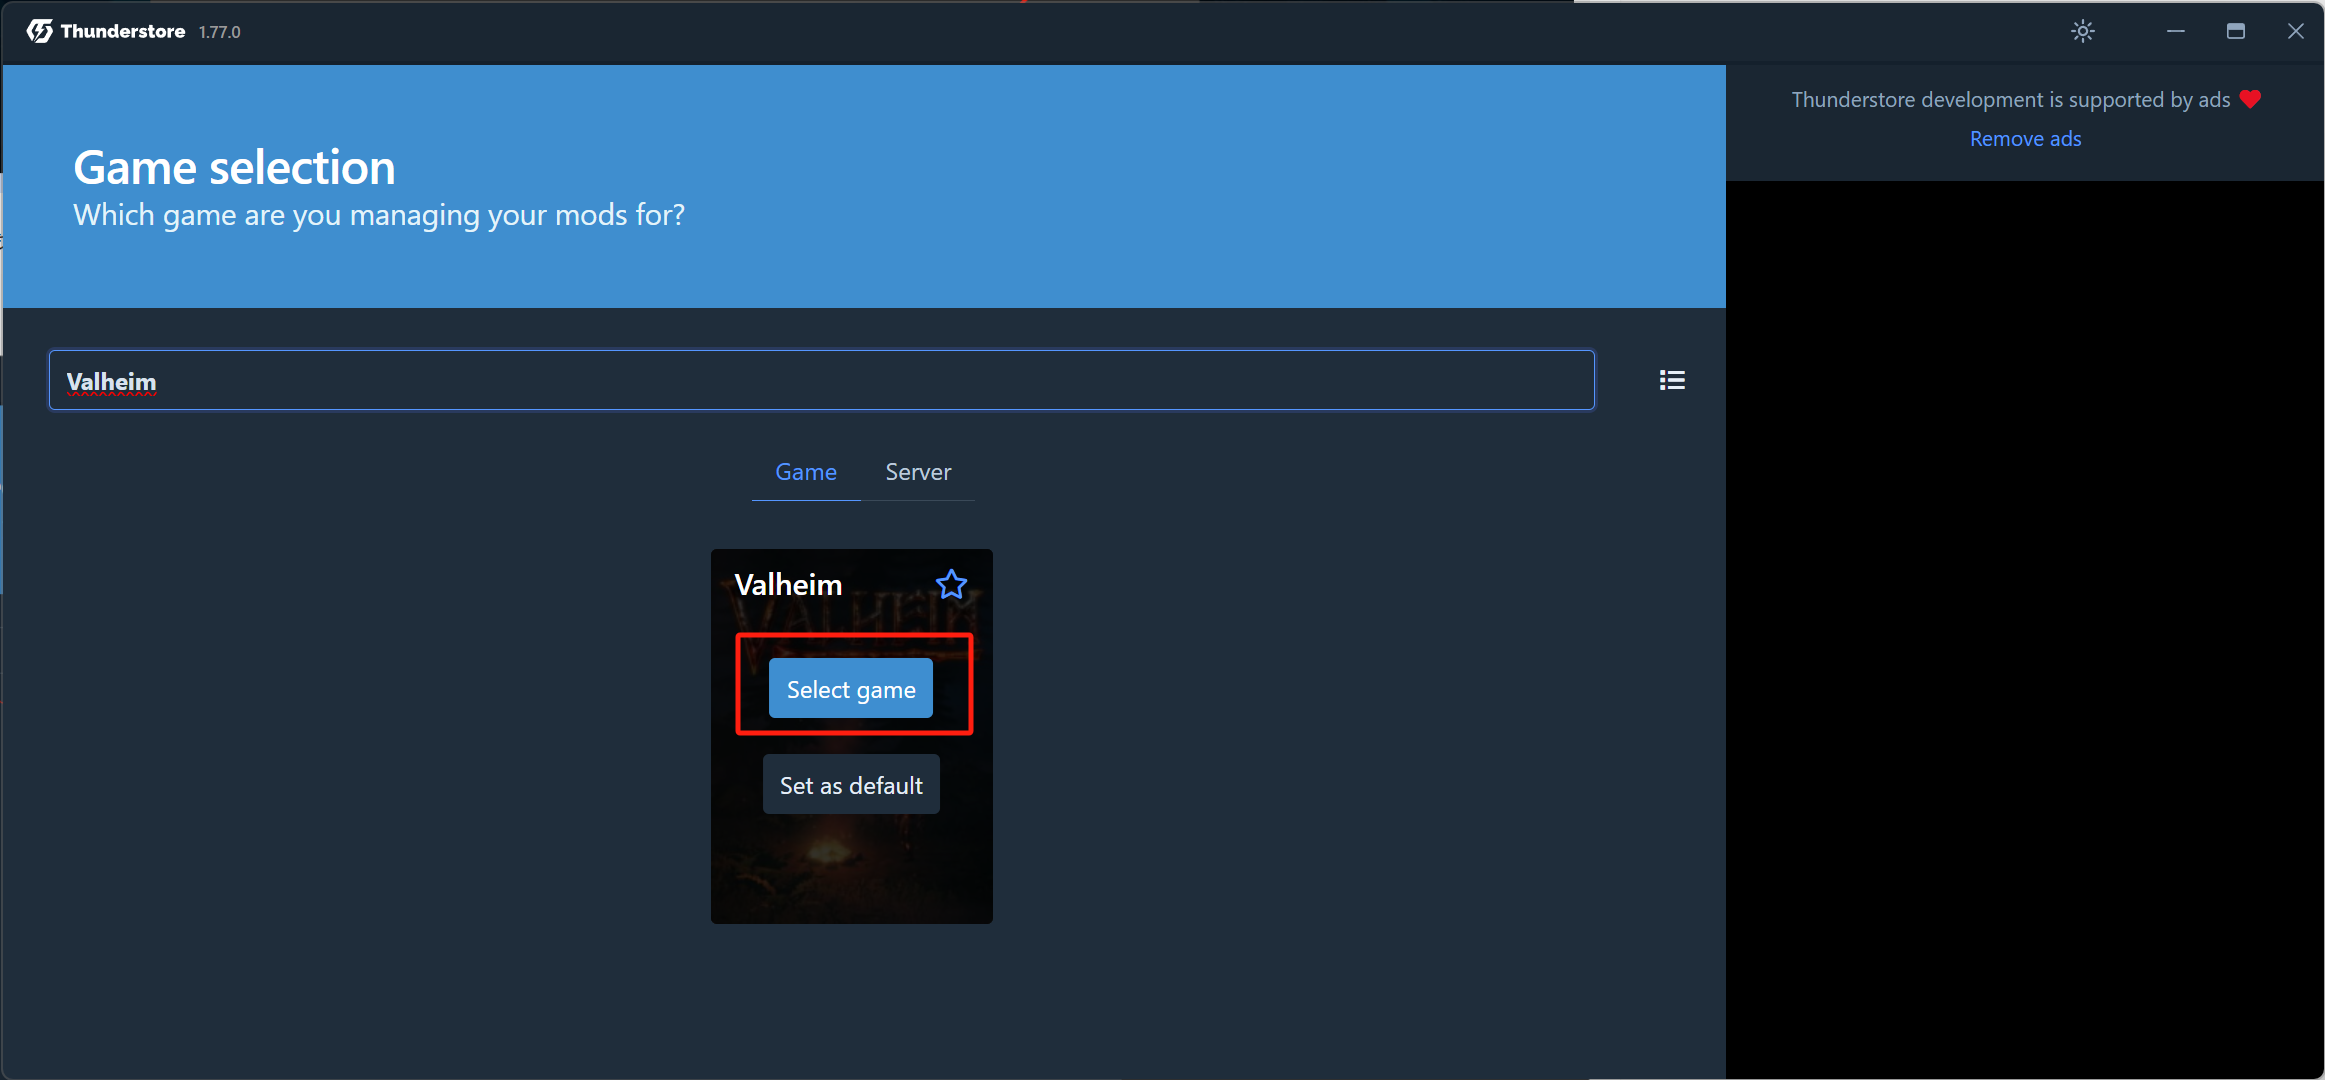Open the Game tab
2325x1080 pixels.
(806, 472)
